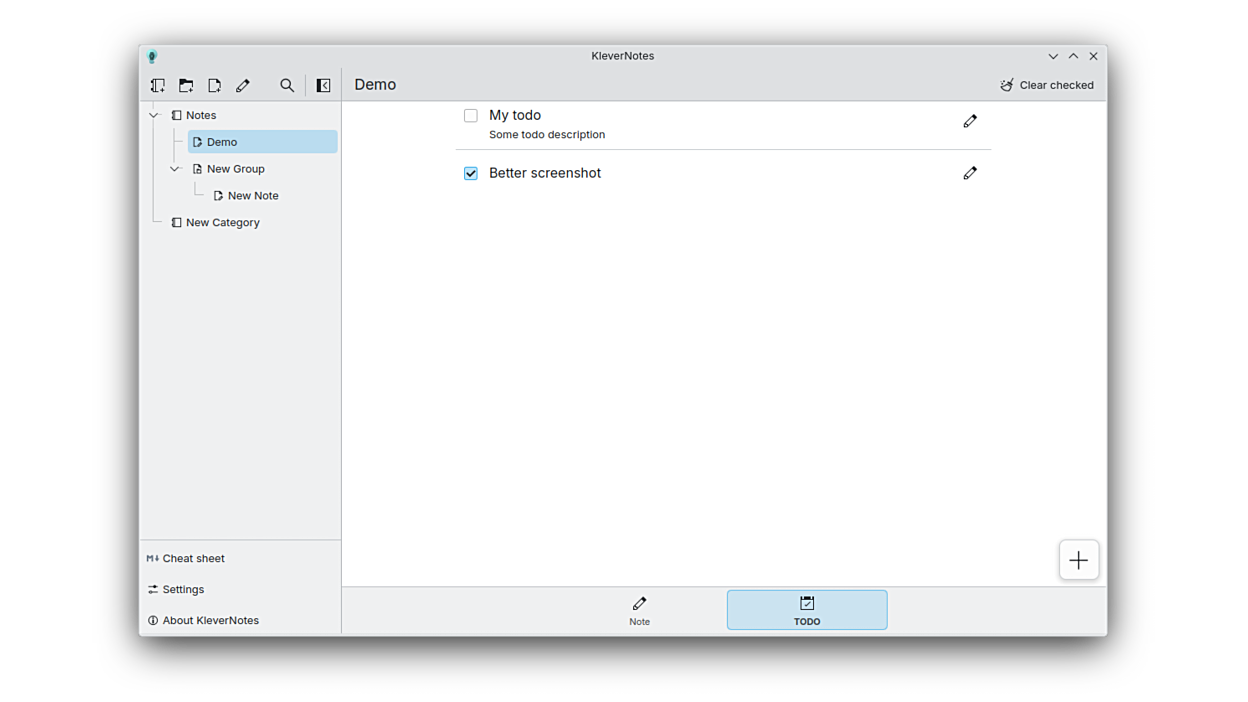Open the Cheat sheet
The image size is (1248, 702).
(193, 558)
